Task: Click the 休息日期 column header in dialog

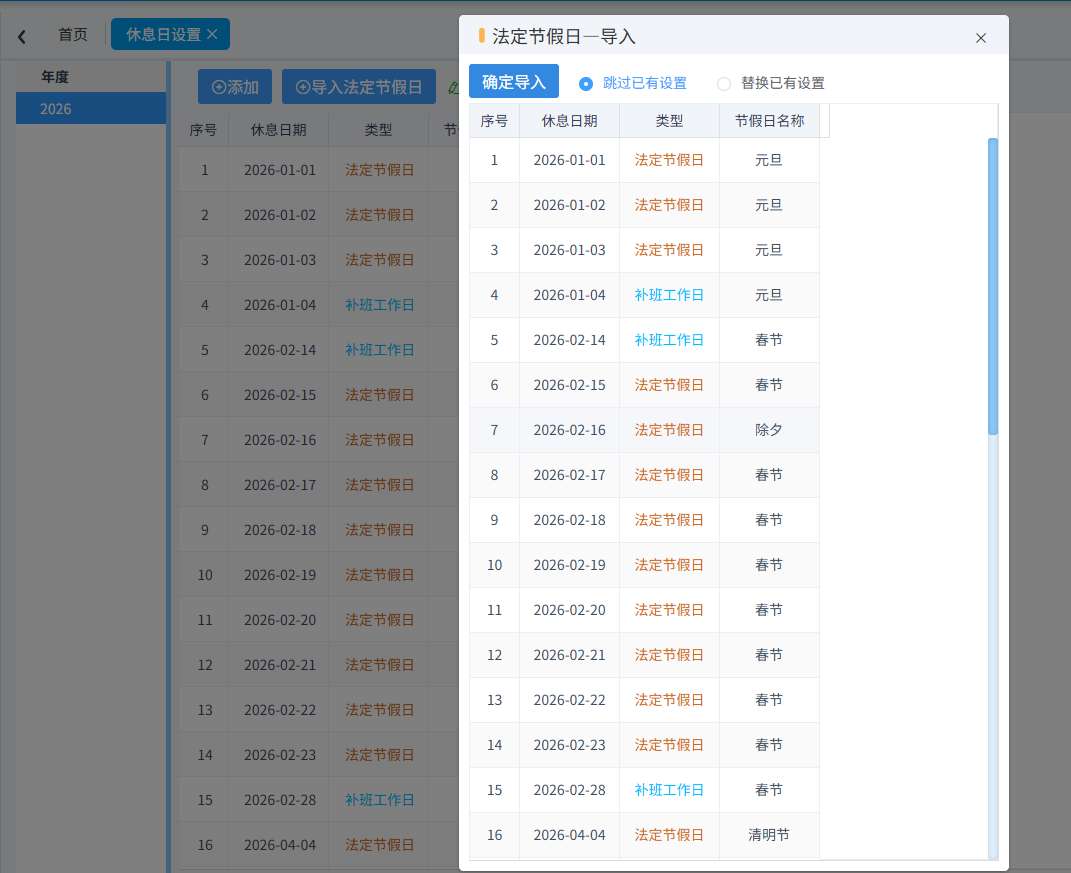Action: (x=570, y=121)
